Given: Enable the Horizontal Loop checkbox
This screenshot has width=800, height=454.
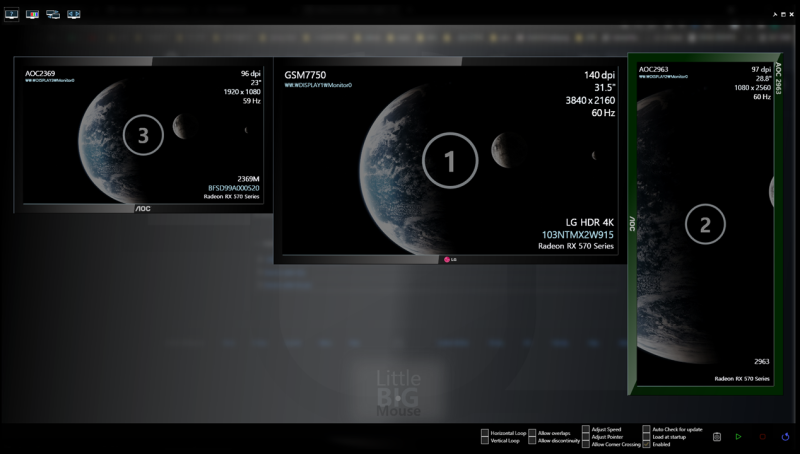Looking at the screenshot, I should (x=485, y=433).
